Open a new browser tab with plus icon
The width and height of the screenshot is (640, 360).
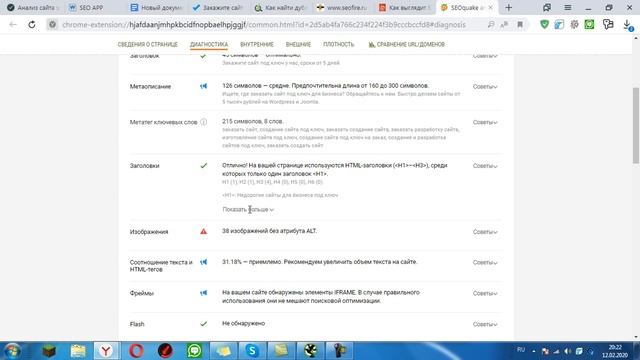509,7
